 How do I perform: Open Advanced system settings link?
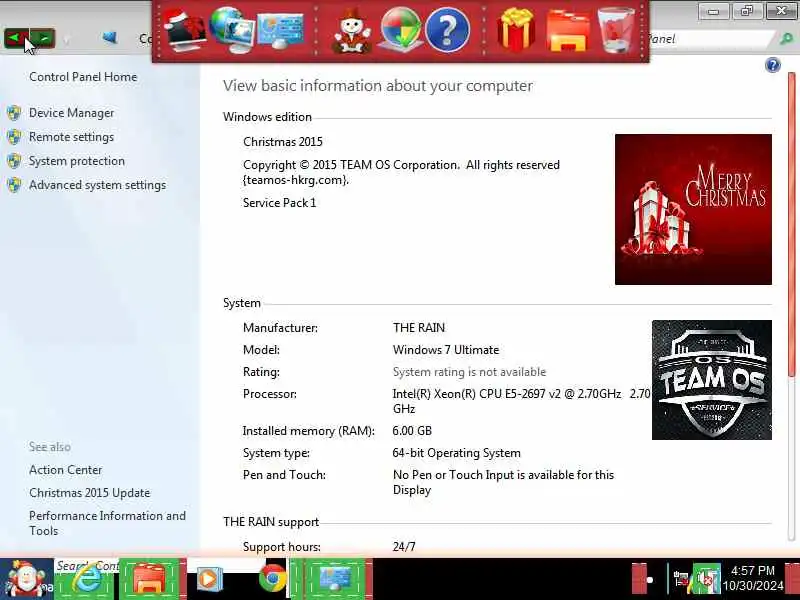click(x=97, y=185)
